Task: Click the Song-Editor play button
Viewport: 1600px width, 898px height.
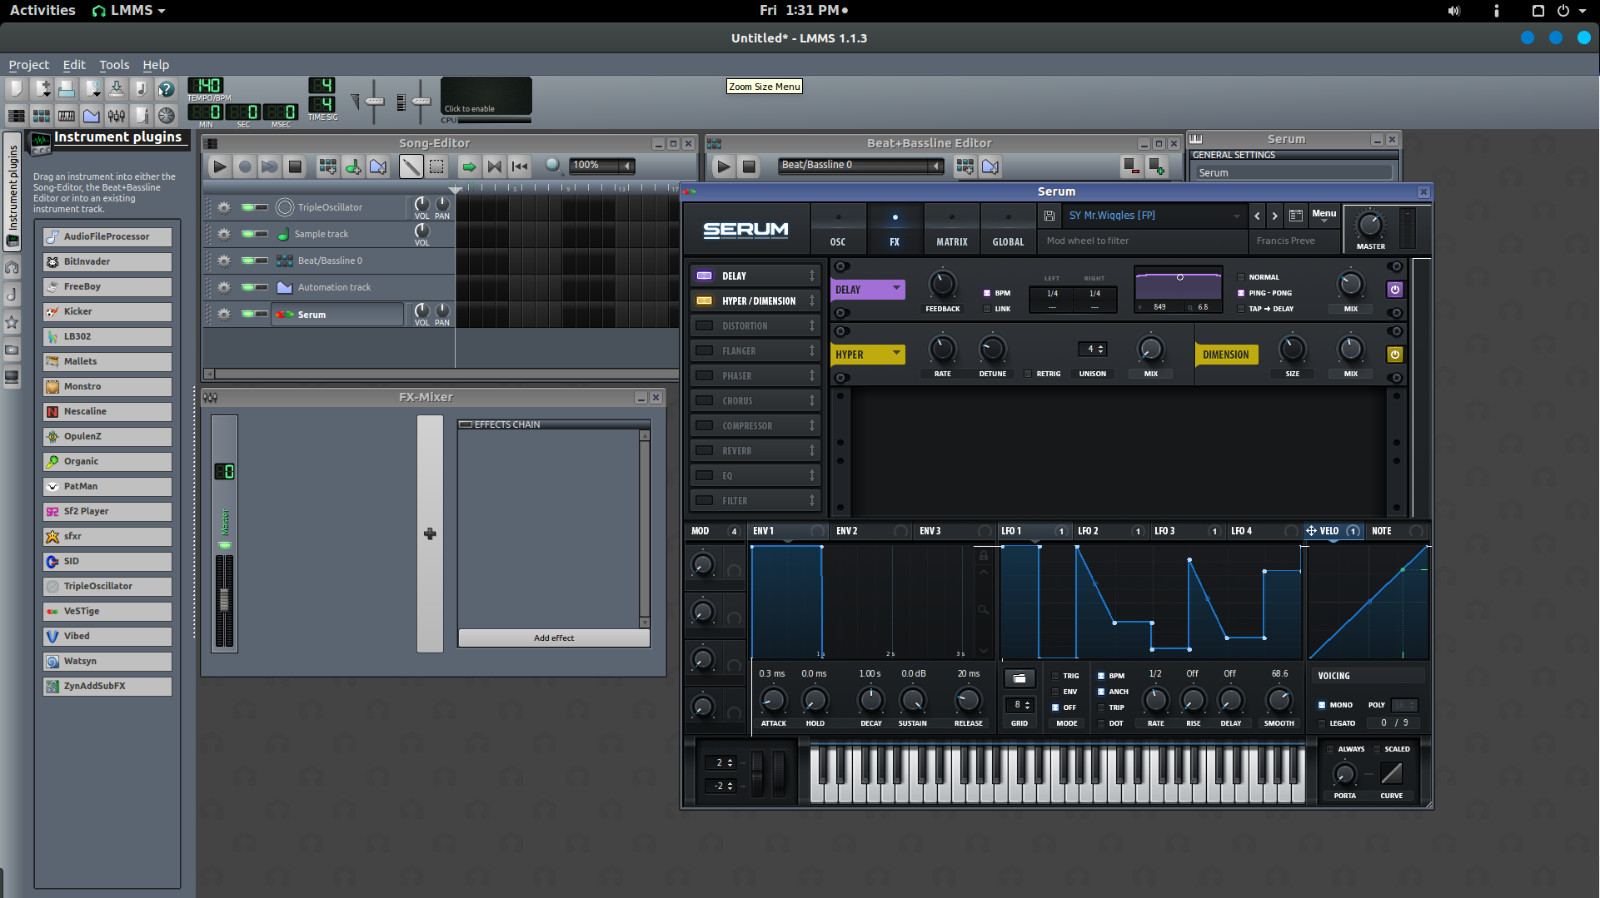Action: point(219,167)
